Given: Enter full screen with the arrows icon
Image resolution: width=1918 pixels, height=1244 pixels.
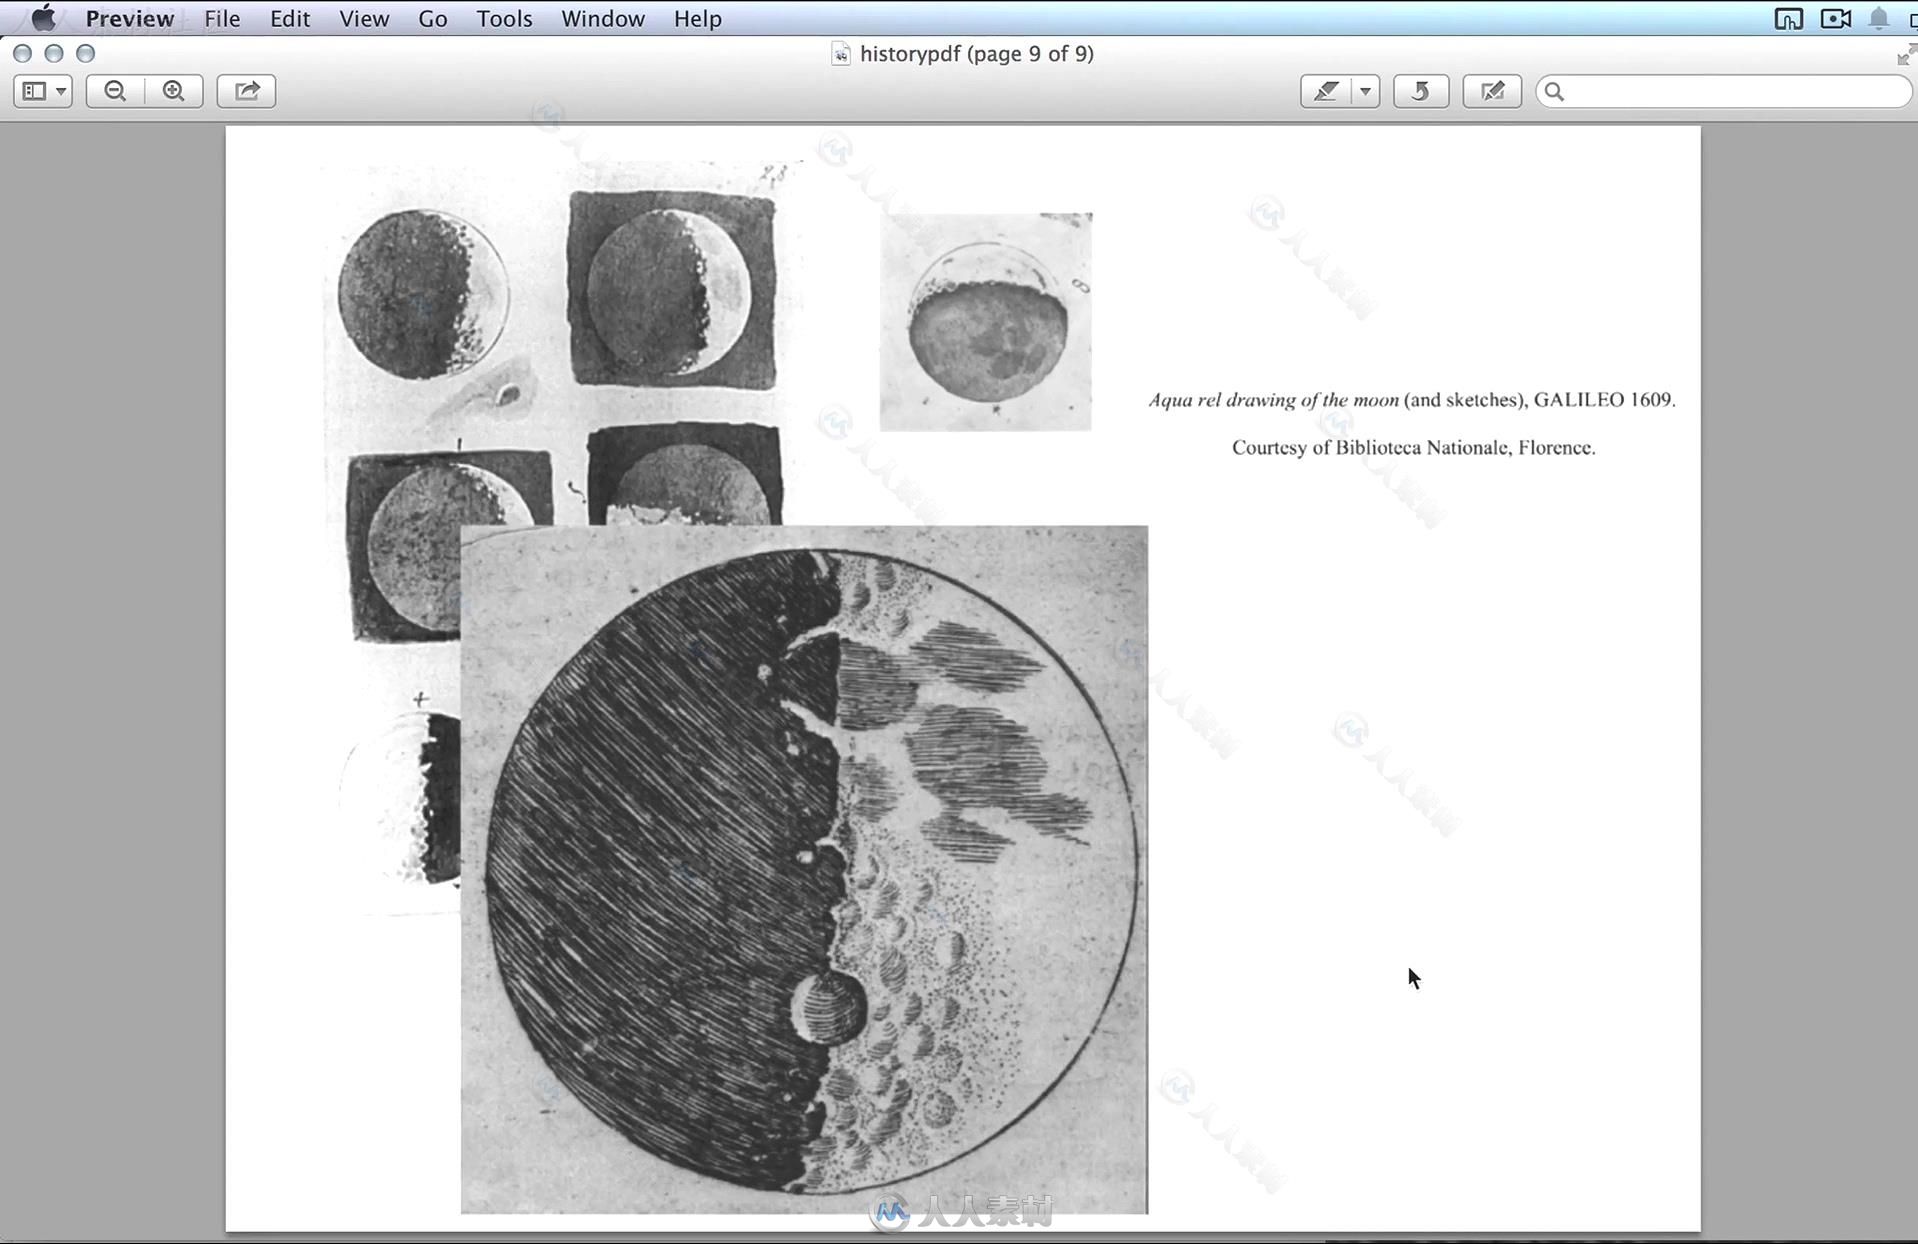Looking at the screenshot, I should [x=1906, y=55].
